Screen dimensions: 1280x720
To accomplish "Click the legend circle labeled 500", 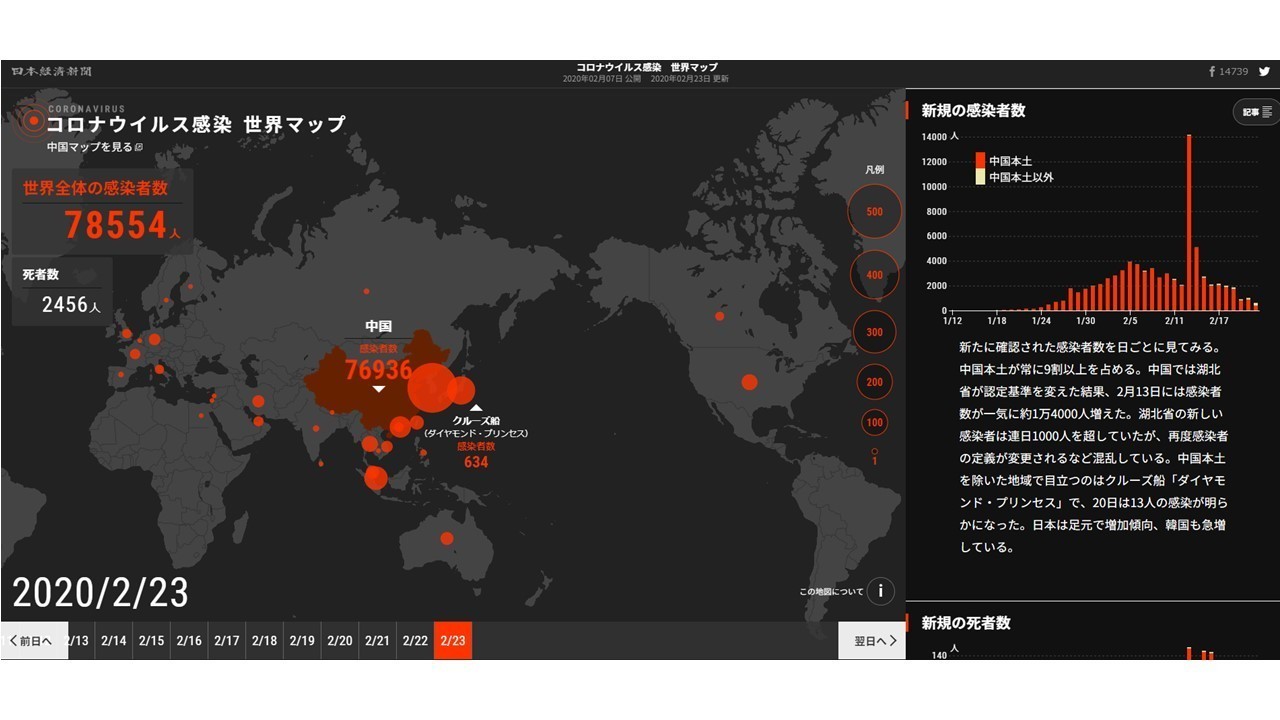I will 875,212.
